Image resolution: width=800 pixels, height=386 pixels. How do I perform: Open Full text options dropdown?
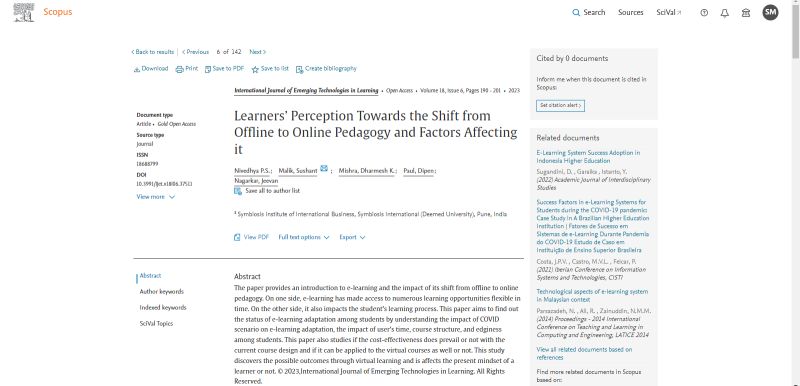tap(304, 237)
